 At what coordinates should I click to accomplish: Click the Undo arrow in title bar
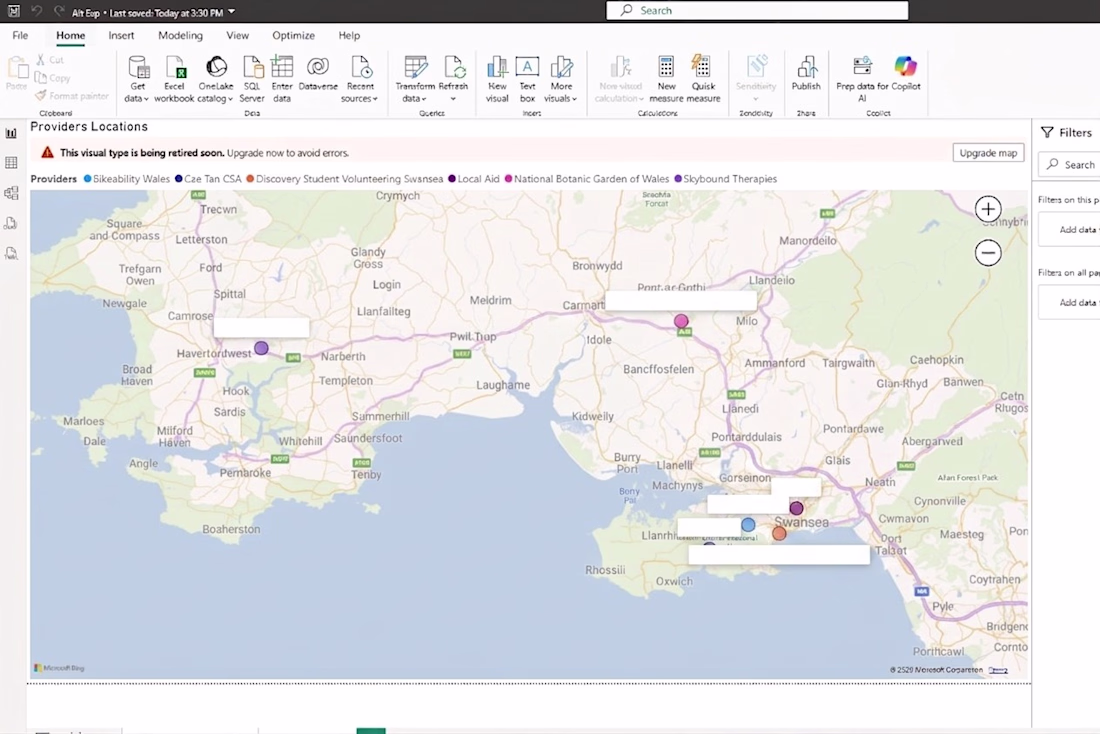coord(37,11)
